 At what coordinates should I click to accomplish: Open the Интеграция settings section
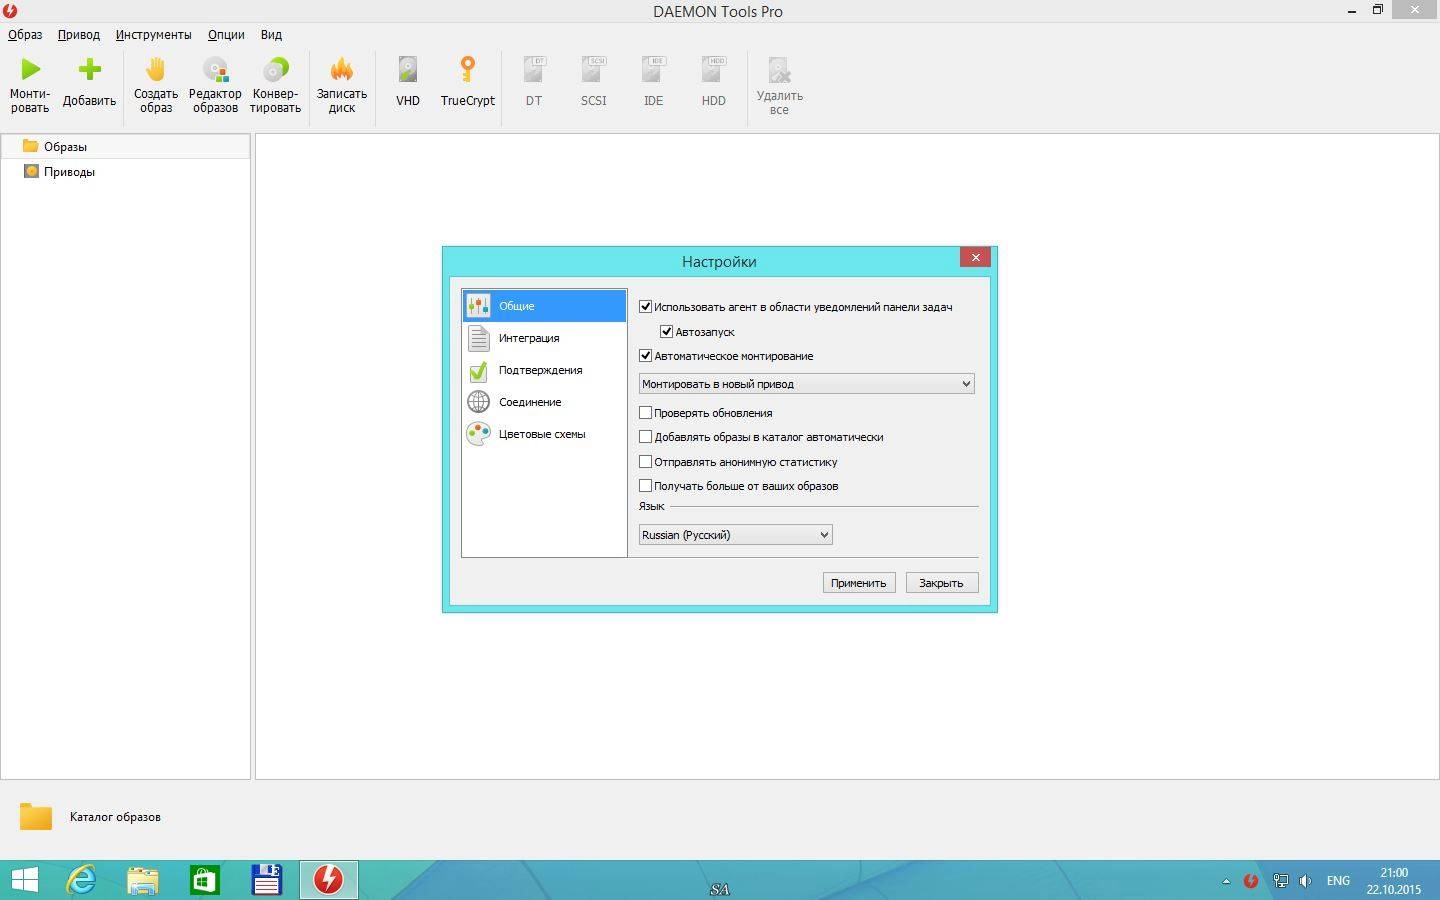[x=544, y=338]
